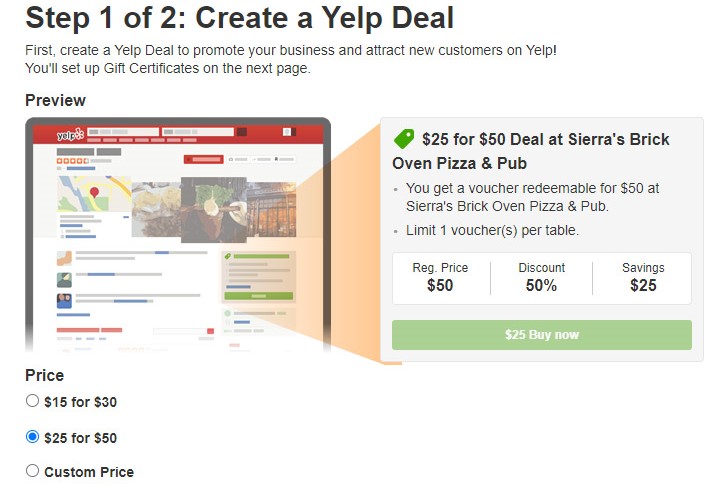
Task: Click the restaurant exterior photo in the preview
Action: (x=271, y=209)
